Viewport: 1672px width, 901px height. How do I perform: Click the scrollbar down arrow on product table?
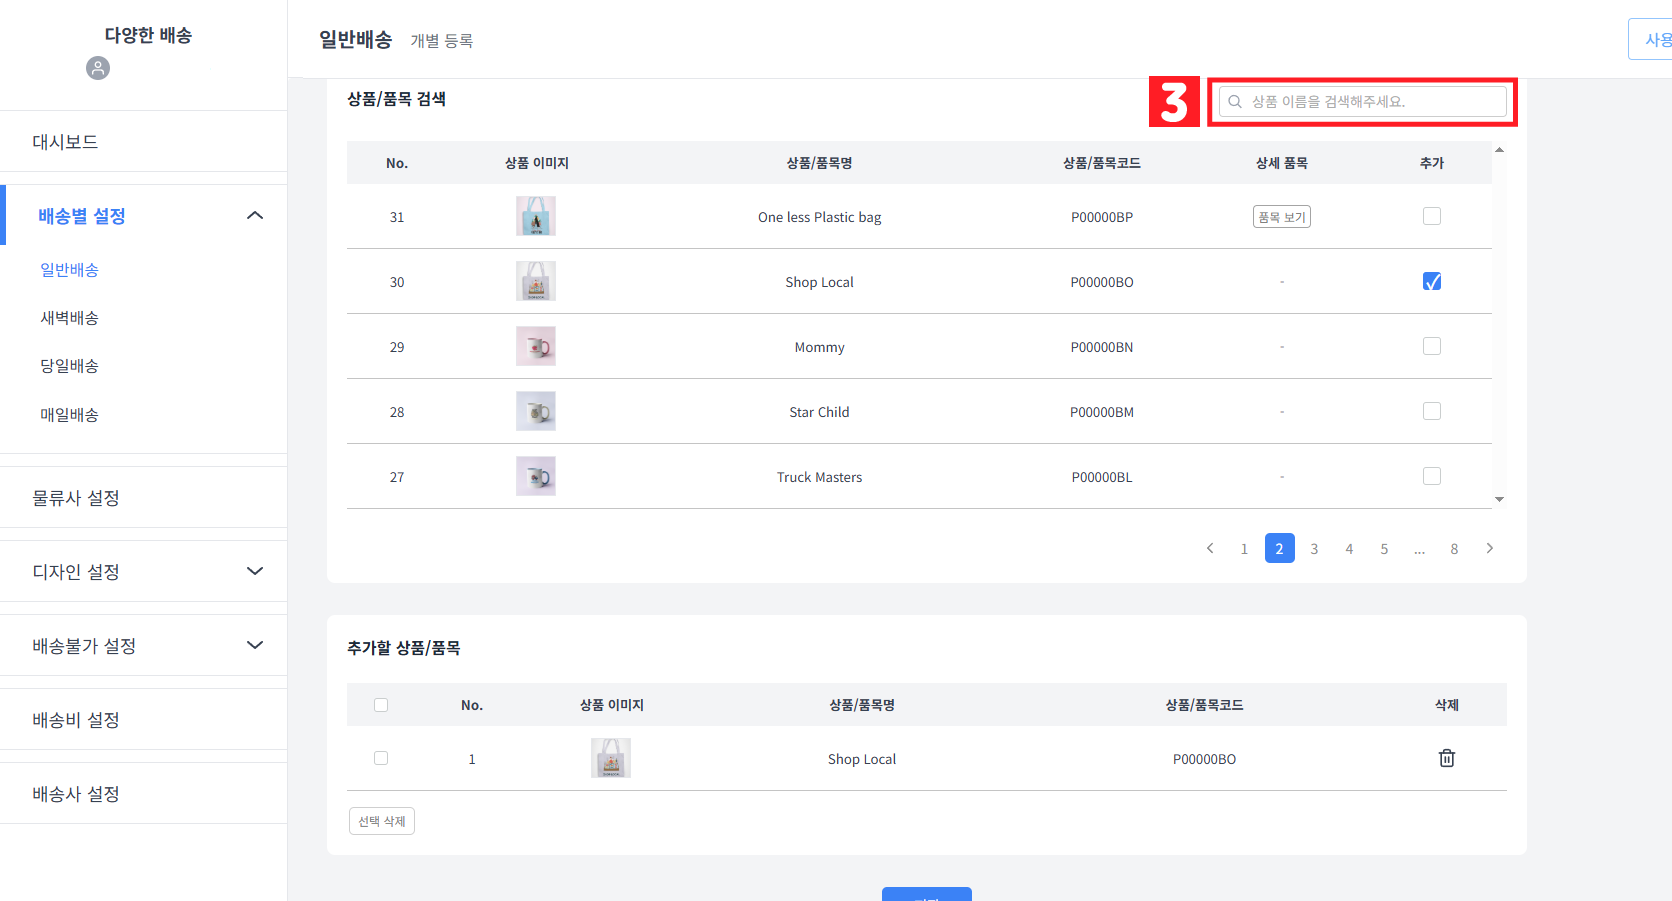pyautogui.click(x=1498, y=499)
